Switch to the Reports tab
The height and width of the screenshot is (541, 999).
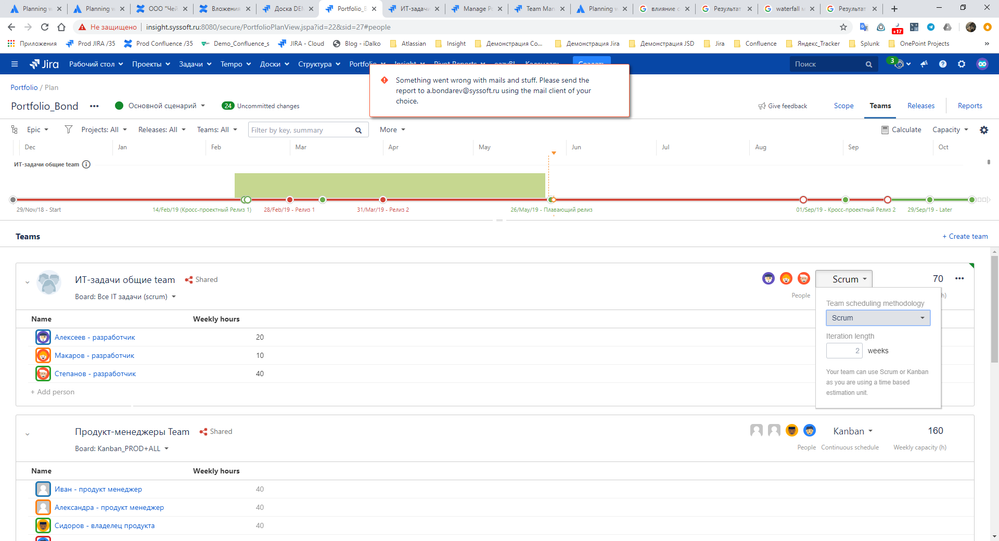pyautogui.click(x=970, y=106)
